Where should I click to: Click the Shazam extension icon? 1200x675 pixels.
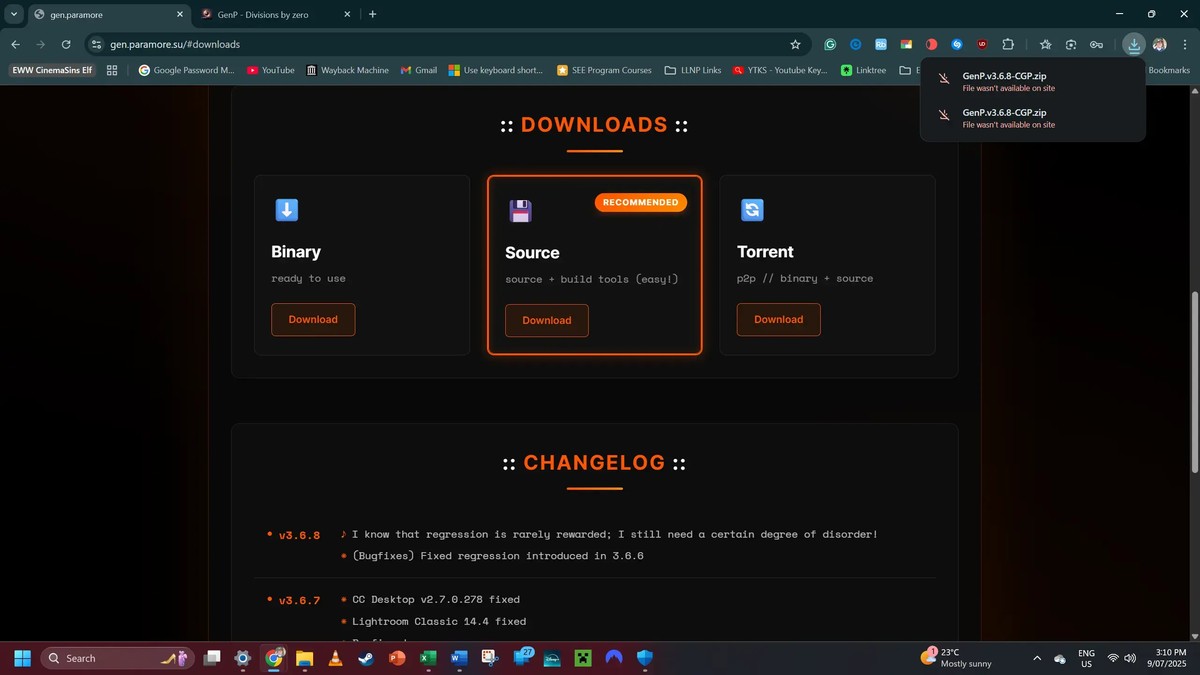coord(957,44)
